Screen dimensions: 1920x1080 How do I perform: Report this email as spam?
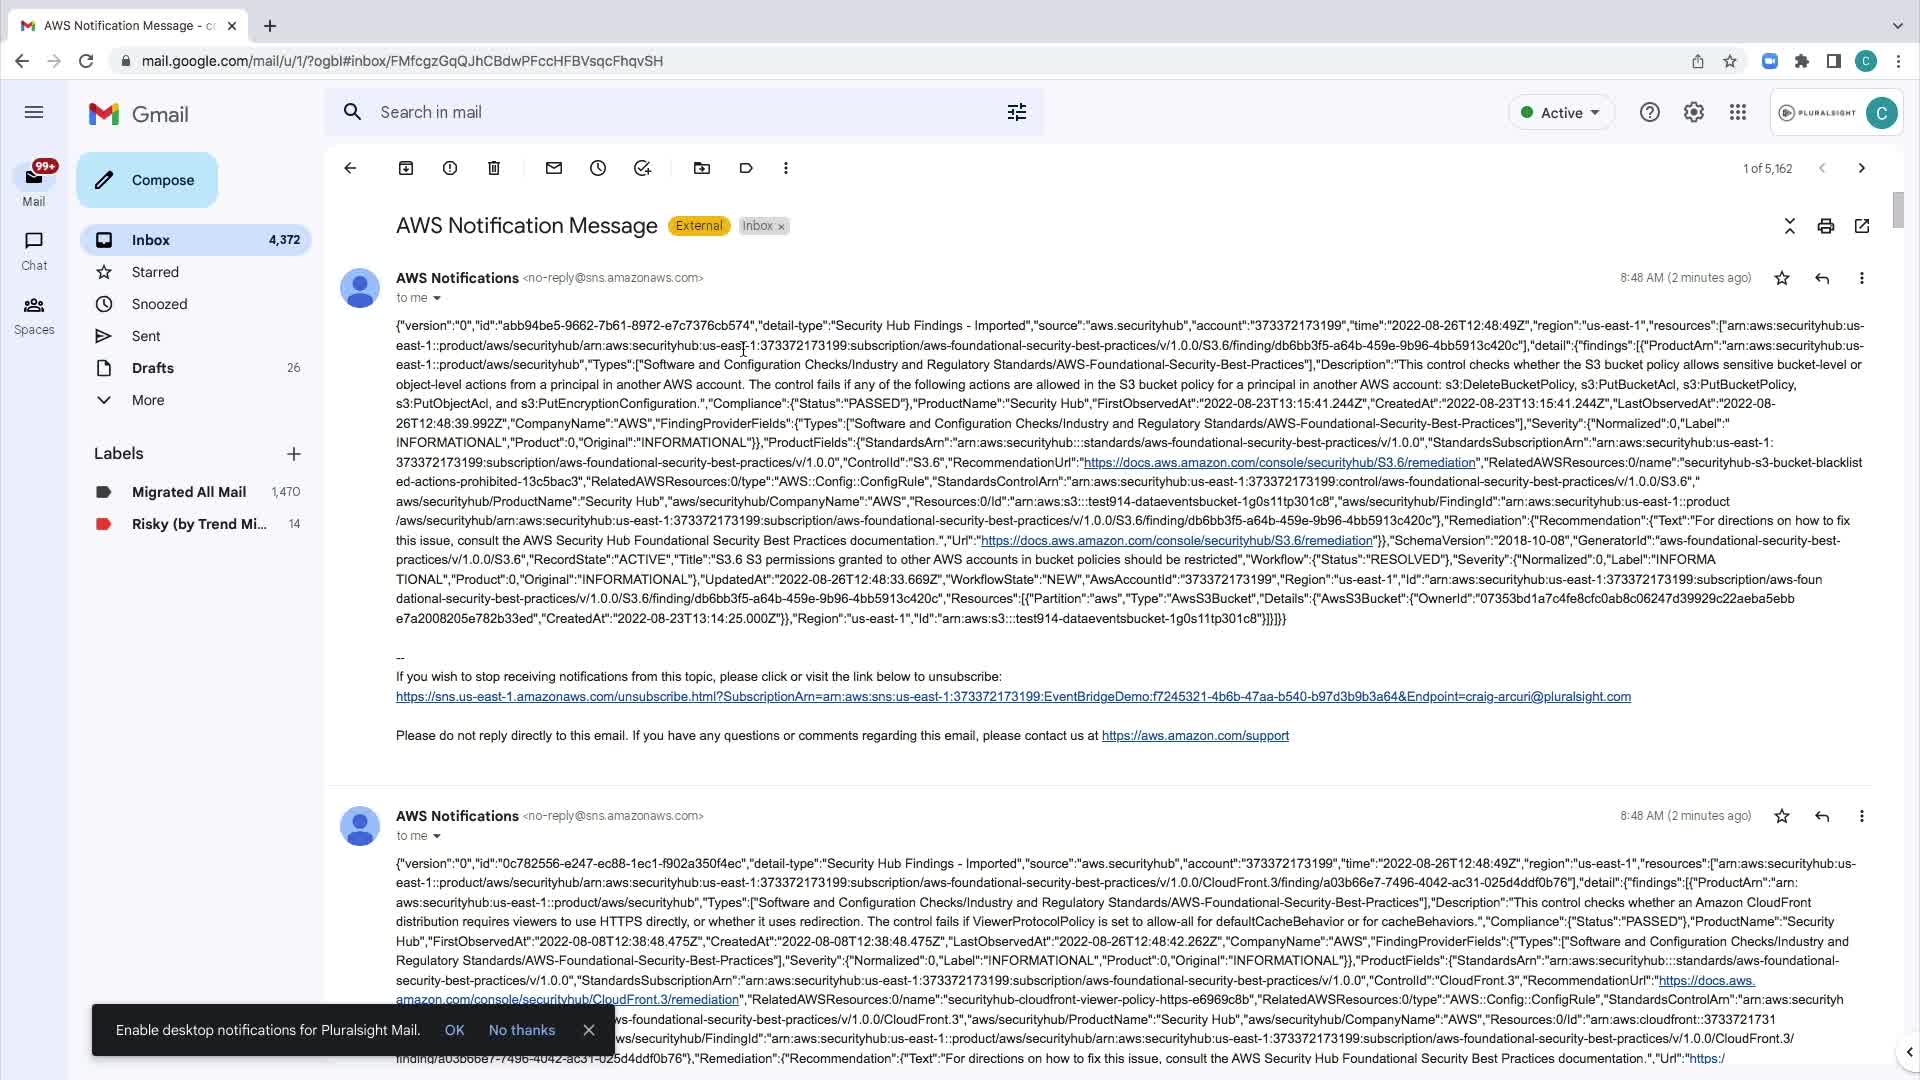450,168
